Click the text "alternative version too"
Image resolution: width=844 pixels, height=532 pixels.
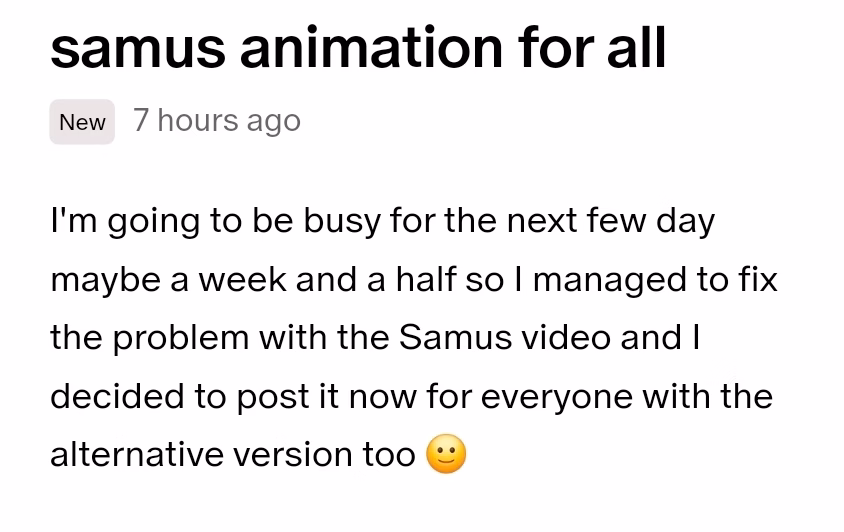[x=233, y=454]
